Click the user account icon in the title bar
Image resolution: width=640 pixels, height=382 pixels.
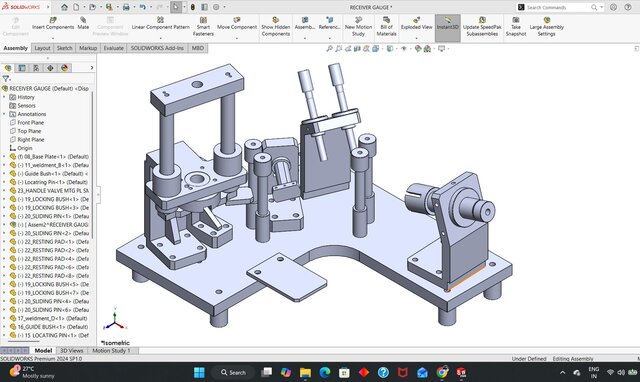[x=613, y=7]
